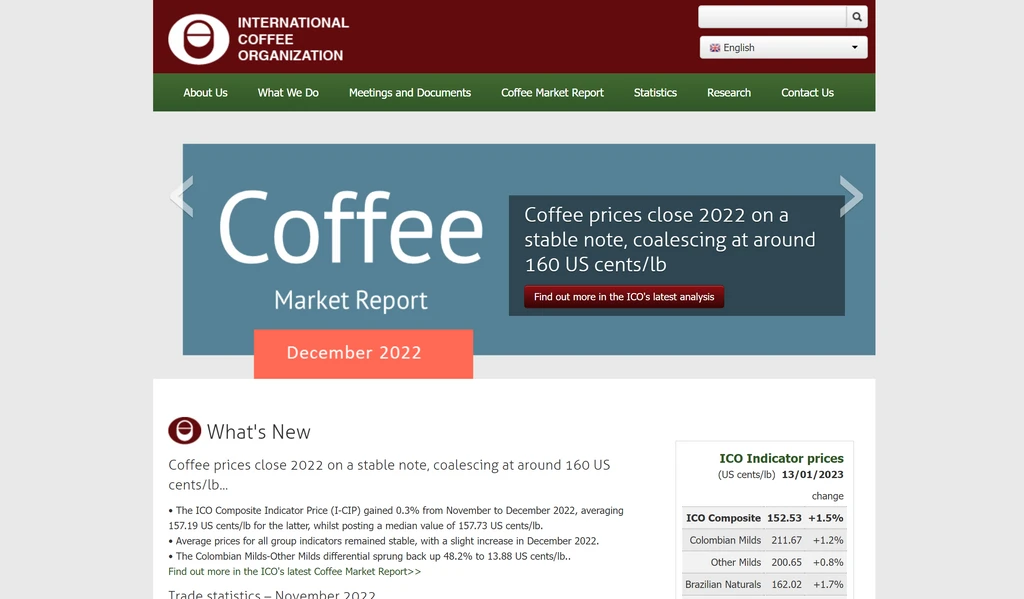Focus the site search input field
The height and width of the screenshot is (599, 1024).
(x=772, y=17)
